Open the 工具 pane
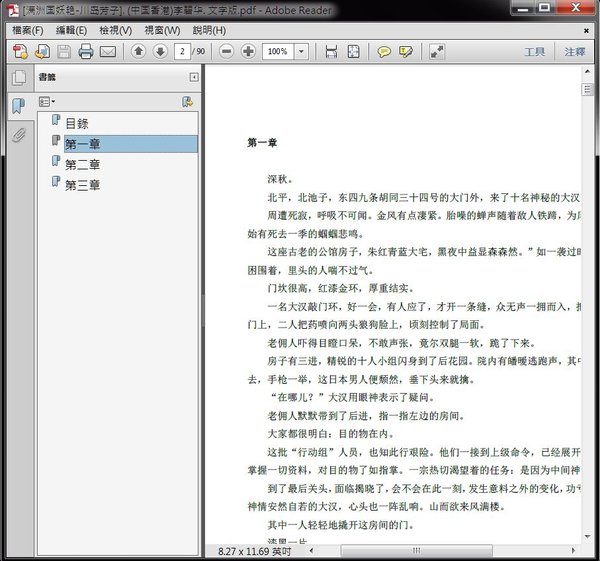The width and height of the screenshot is (600, 561). pos(535,52)
